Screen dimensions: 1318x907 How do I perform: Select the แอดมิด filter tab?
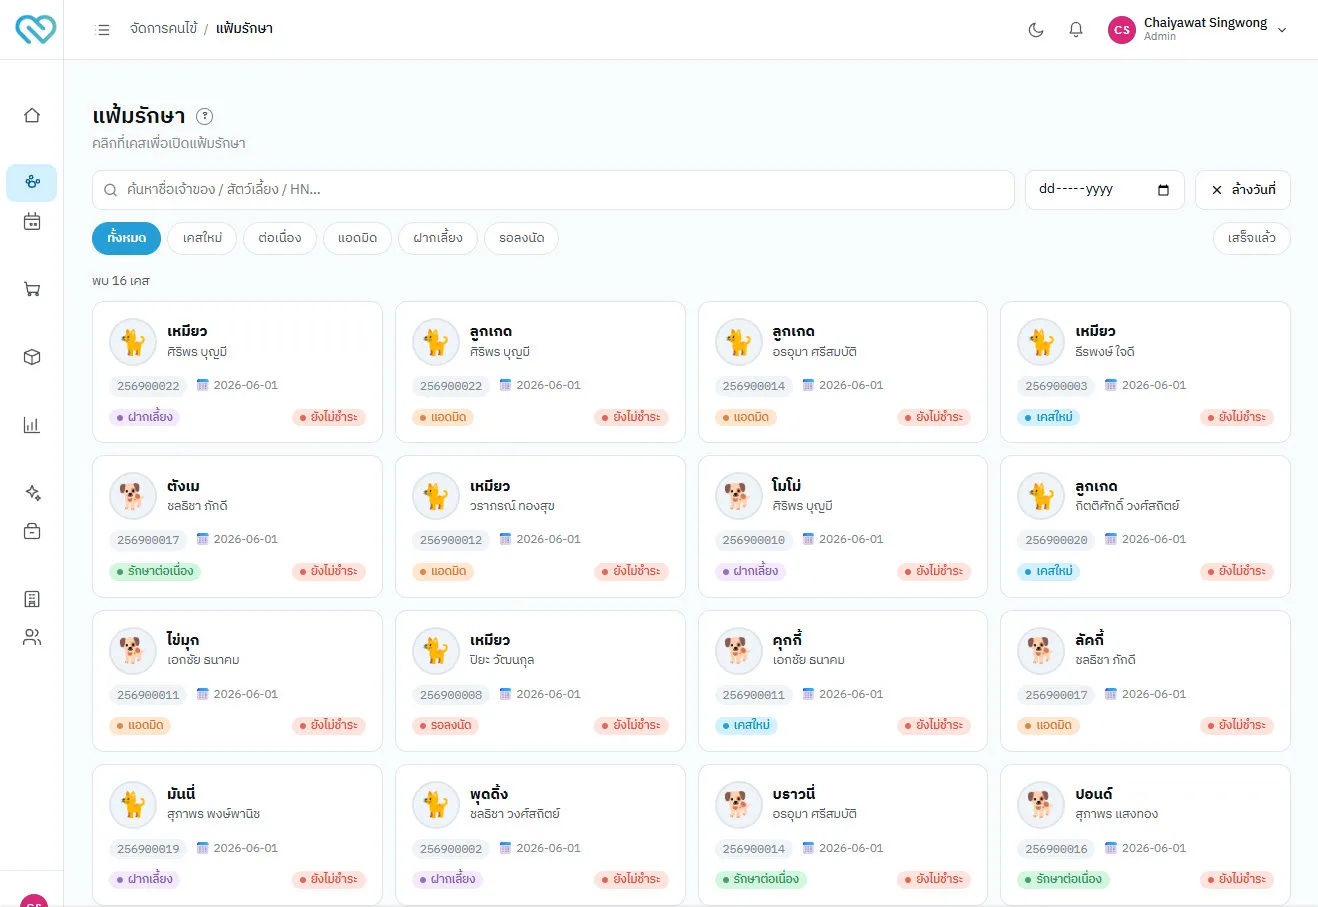click(x=357, y=238)
